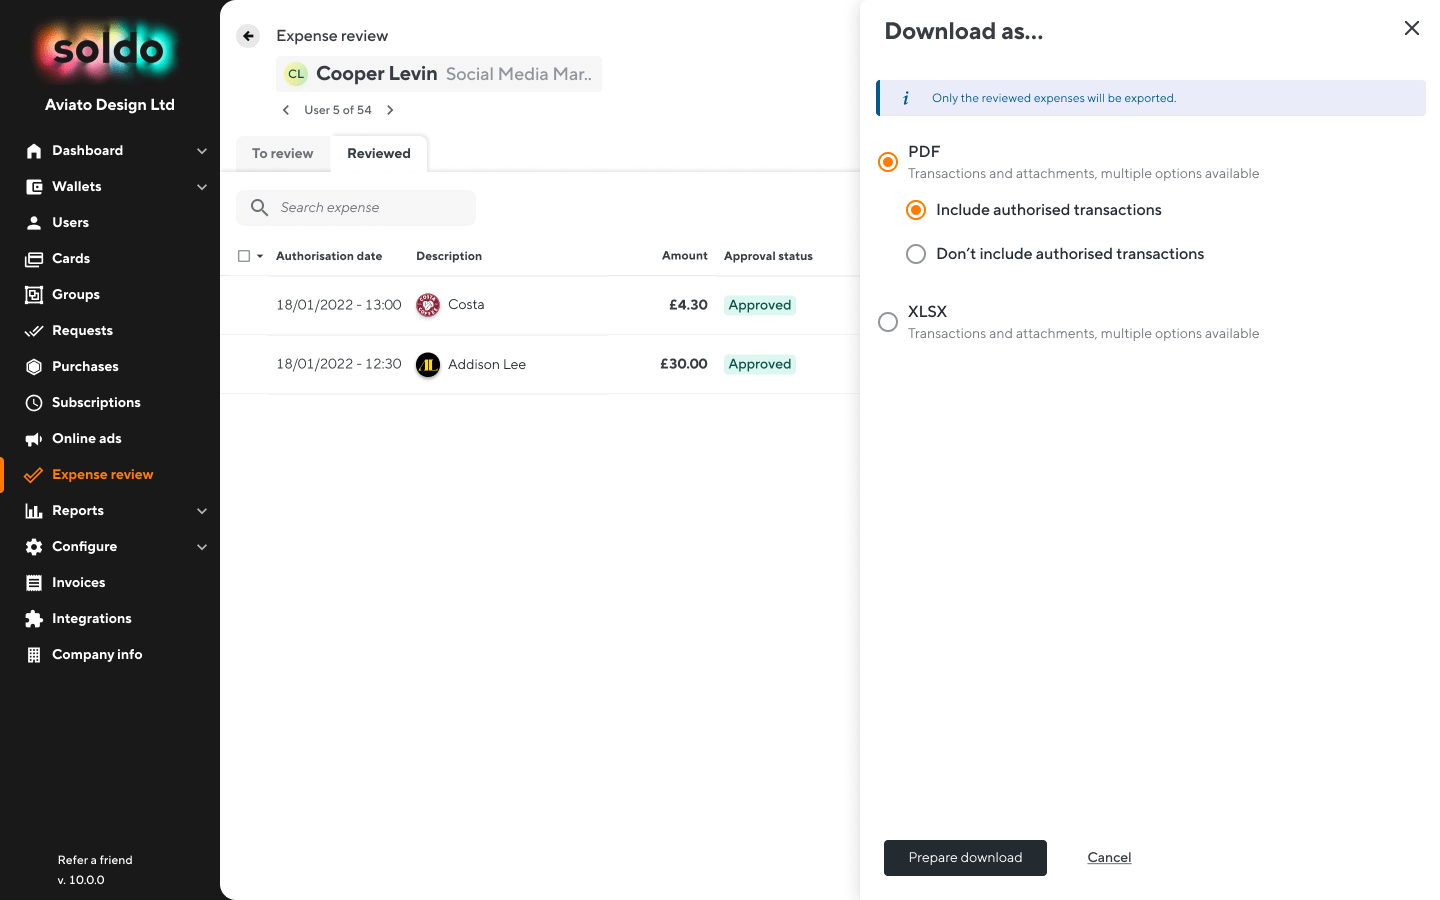Click the Users person icon
Screen dimensions: 1440x900
click(34, 223)
